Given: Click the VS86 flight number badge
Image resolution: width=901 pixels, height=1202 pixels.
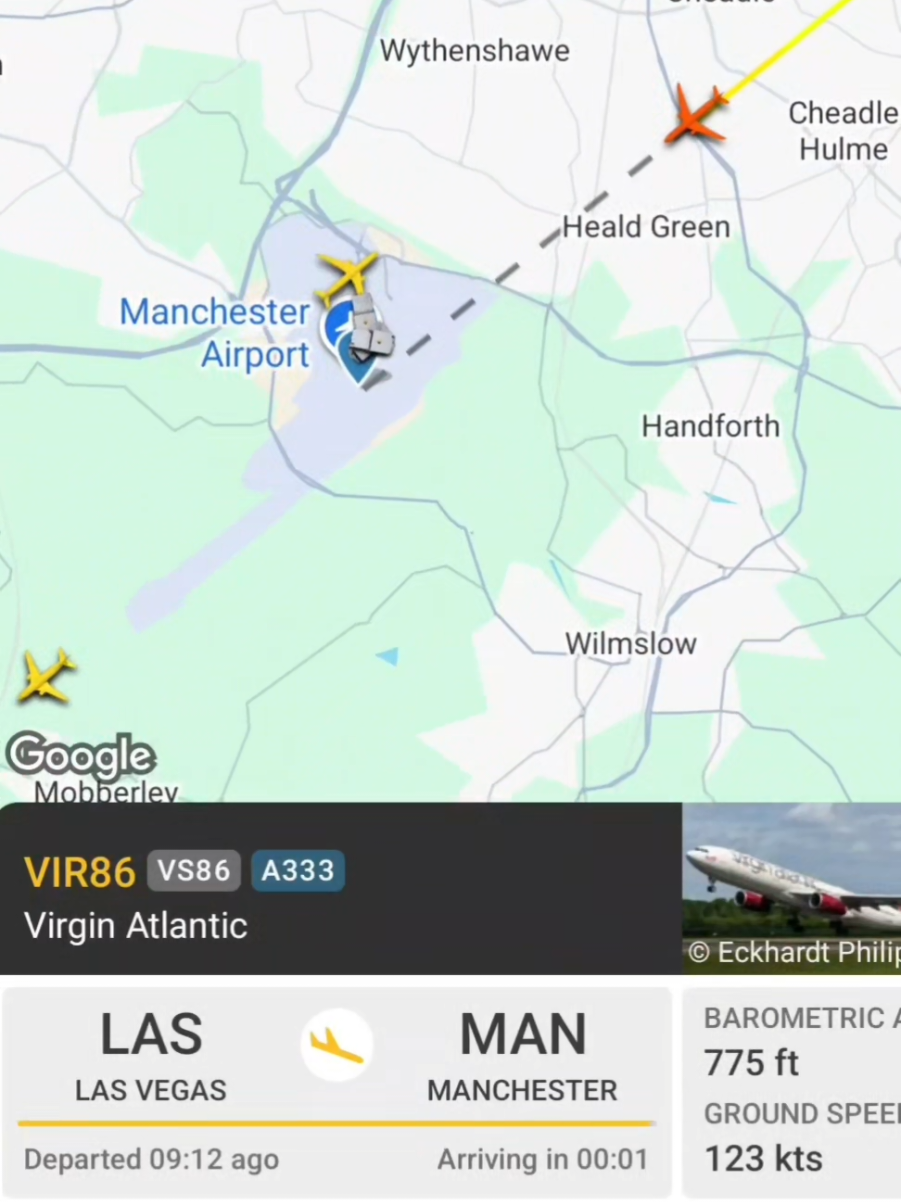Looking at the screenshot, I should [194, 870].
